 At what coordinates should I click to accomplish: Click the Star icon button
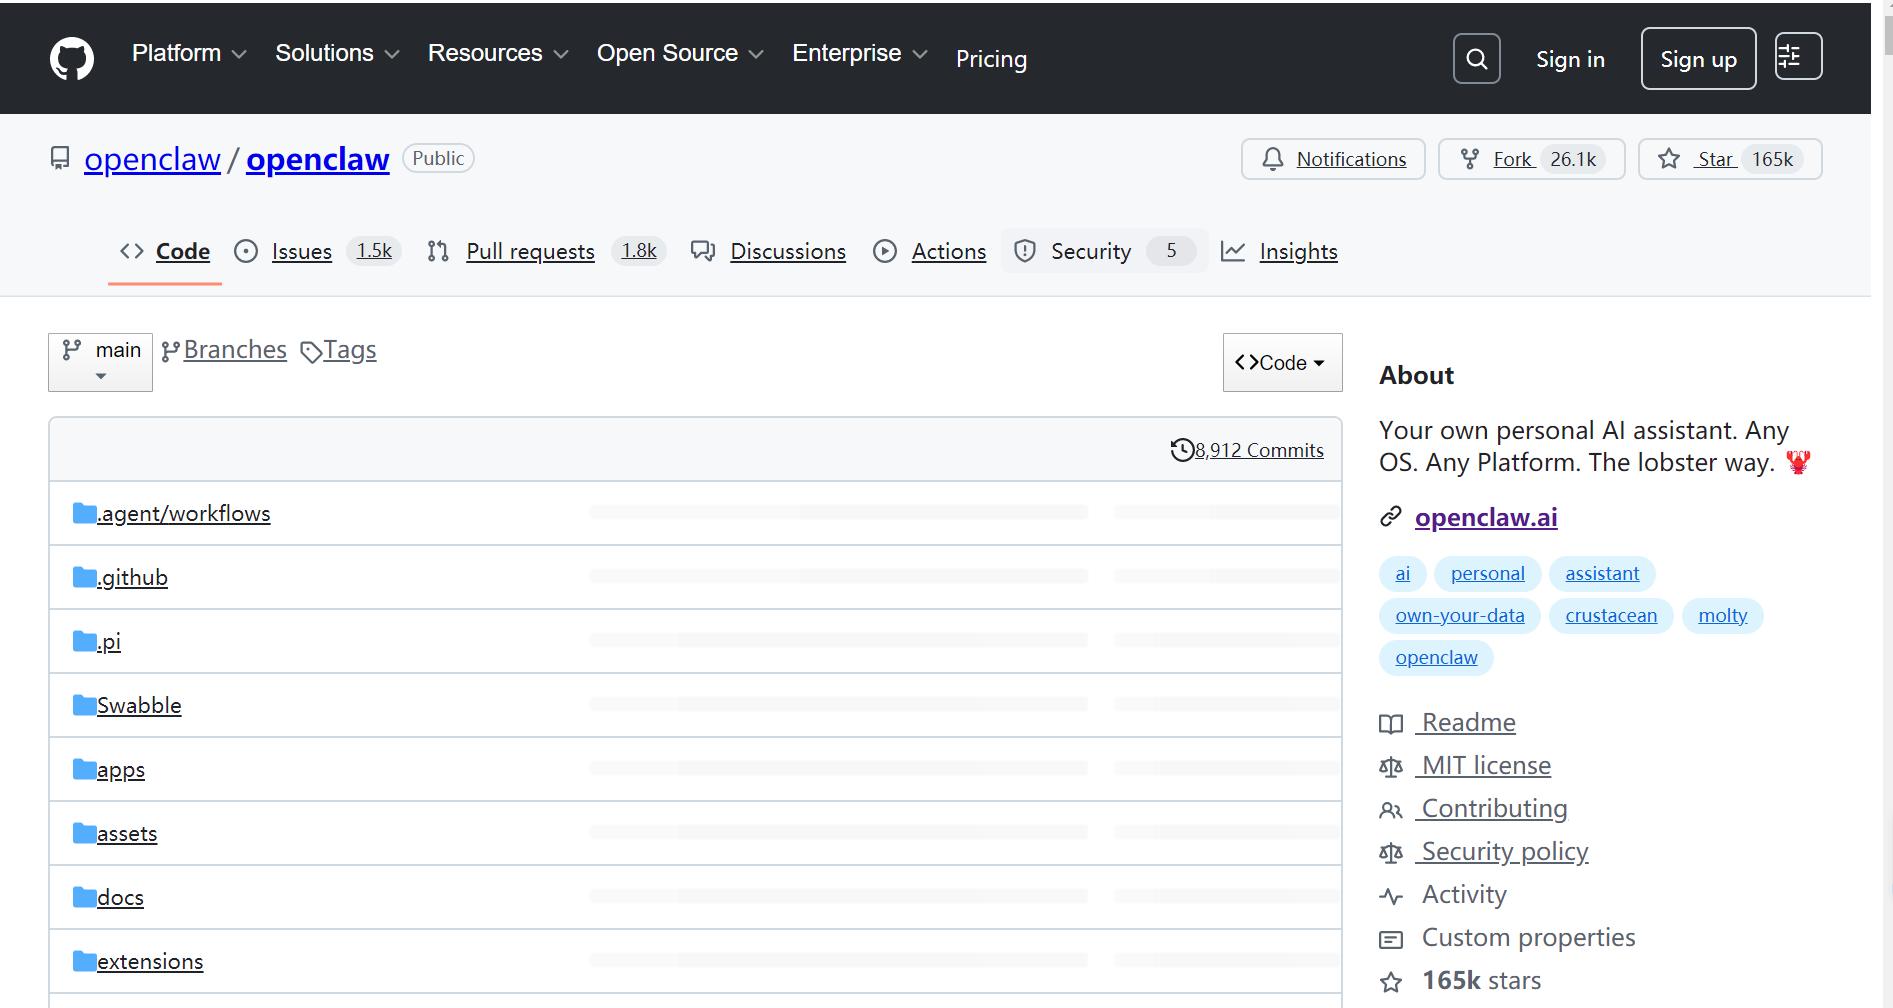(x=1668, y=159)
